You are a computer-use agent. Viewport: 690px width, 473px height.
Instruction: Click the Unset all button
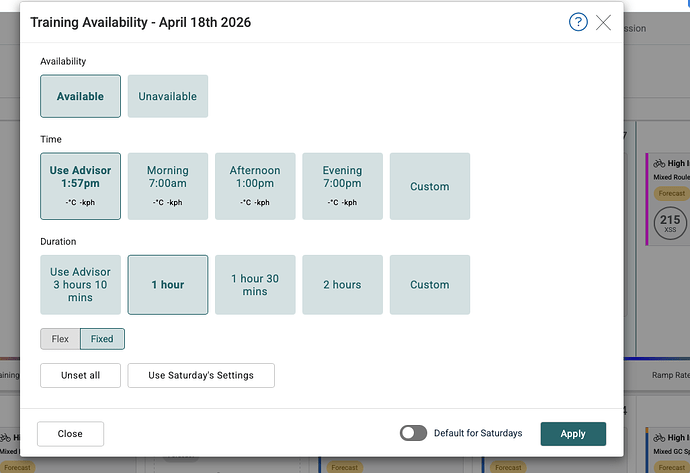(x=81, y=375)
